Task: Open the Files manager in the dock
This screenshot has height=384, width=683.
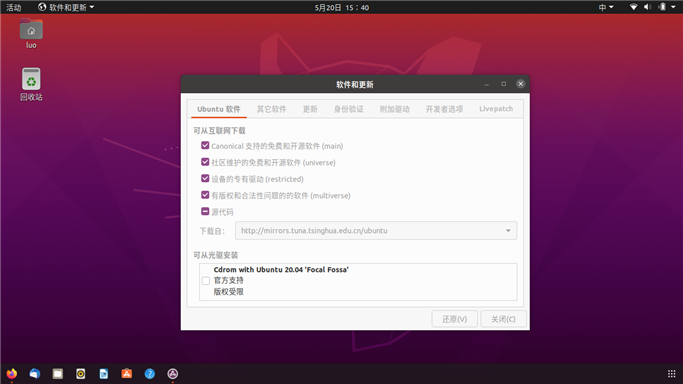Action: coord(57,374)
